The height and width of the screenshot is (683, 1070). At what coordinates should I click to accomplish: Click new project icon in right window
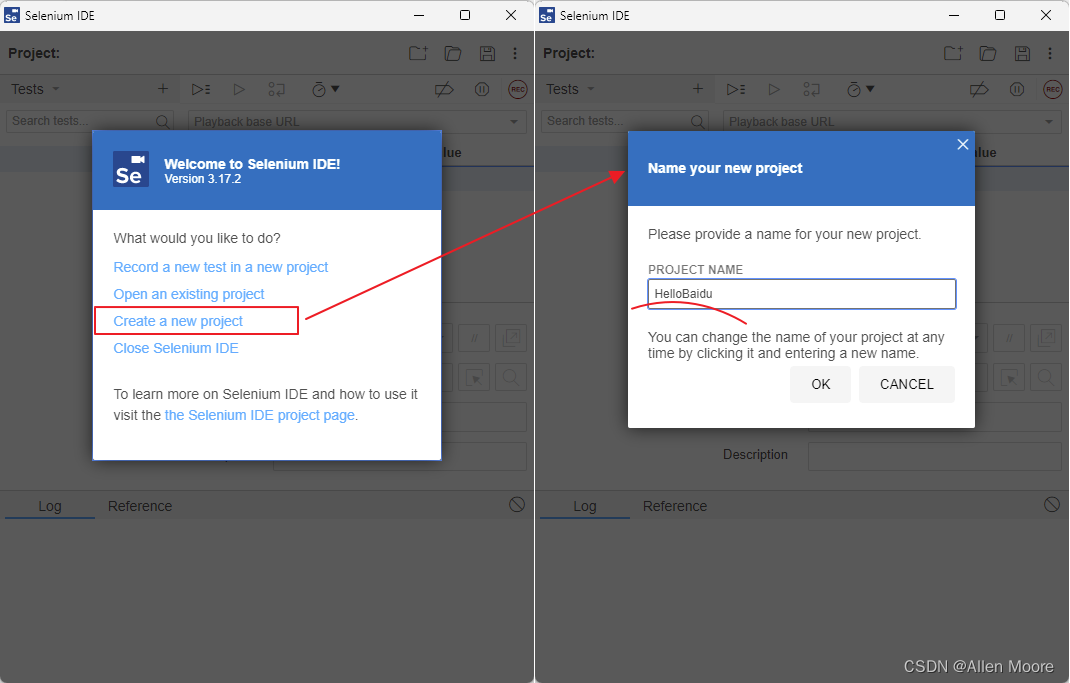pos(953,53)
